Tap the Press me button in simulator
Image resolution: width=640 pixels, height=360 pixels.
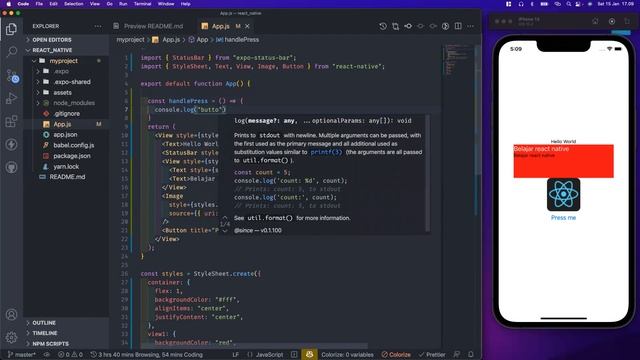point(563,218)
